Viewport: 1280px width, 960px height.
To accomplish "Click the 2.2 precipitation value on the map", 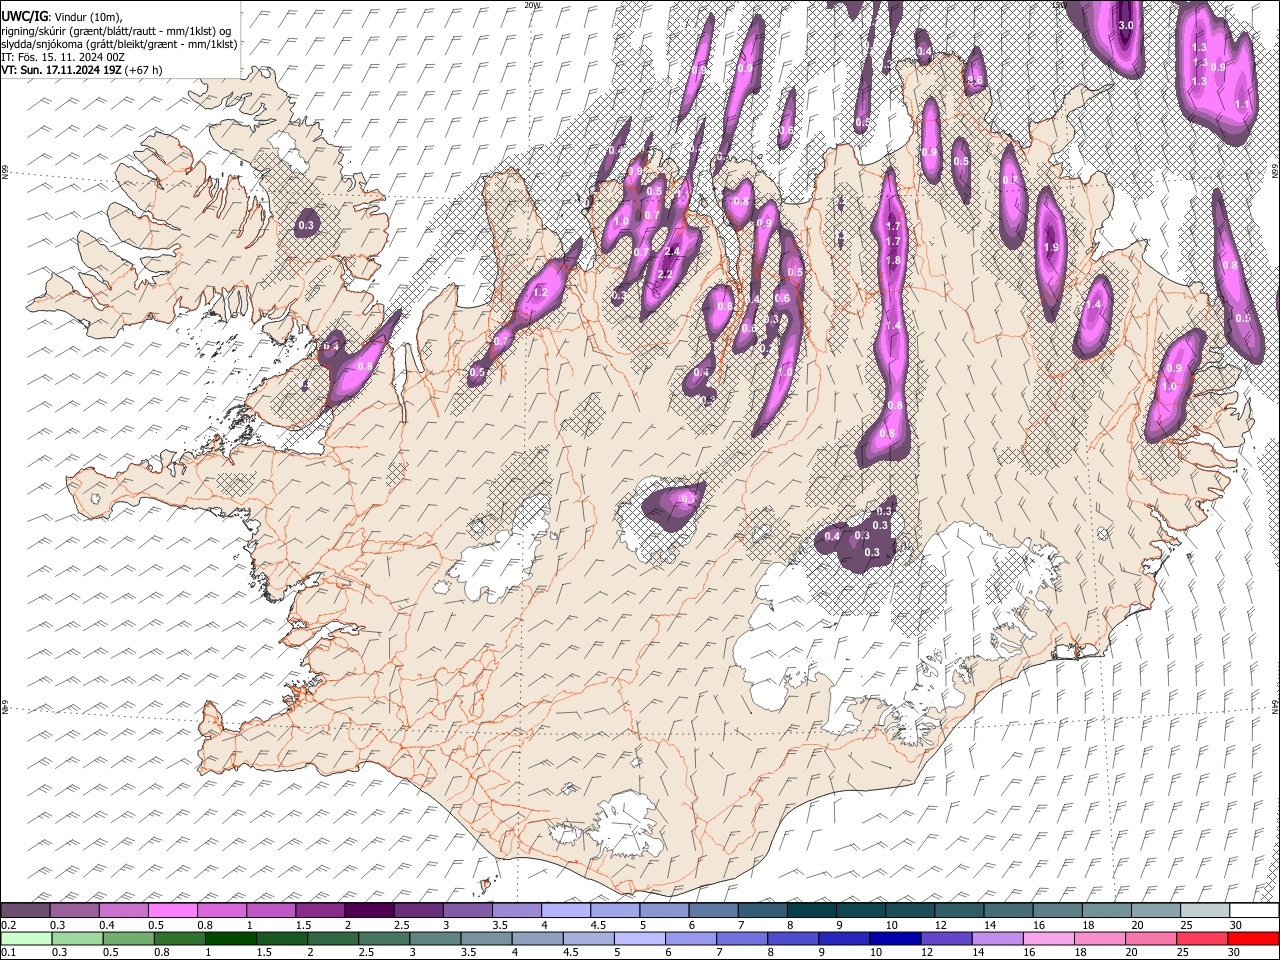I will pos(664,275).
